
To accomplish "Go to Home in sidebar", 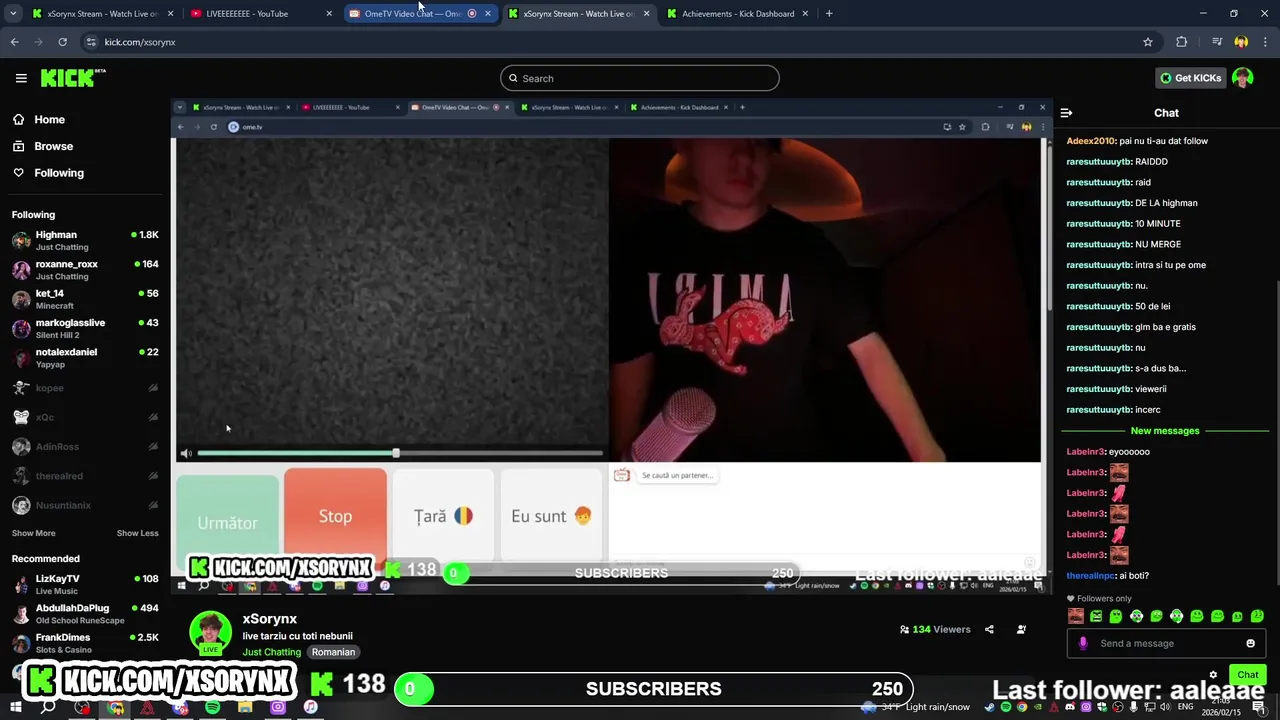I will [x=49, y=119].
